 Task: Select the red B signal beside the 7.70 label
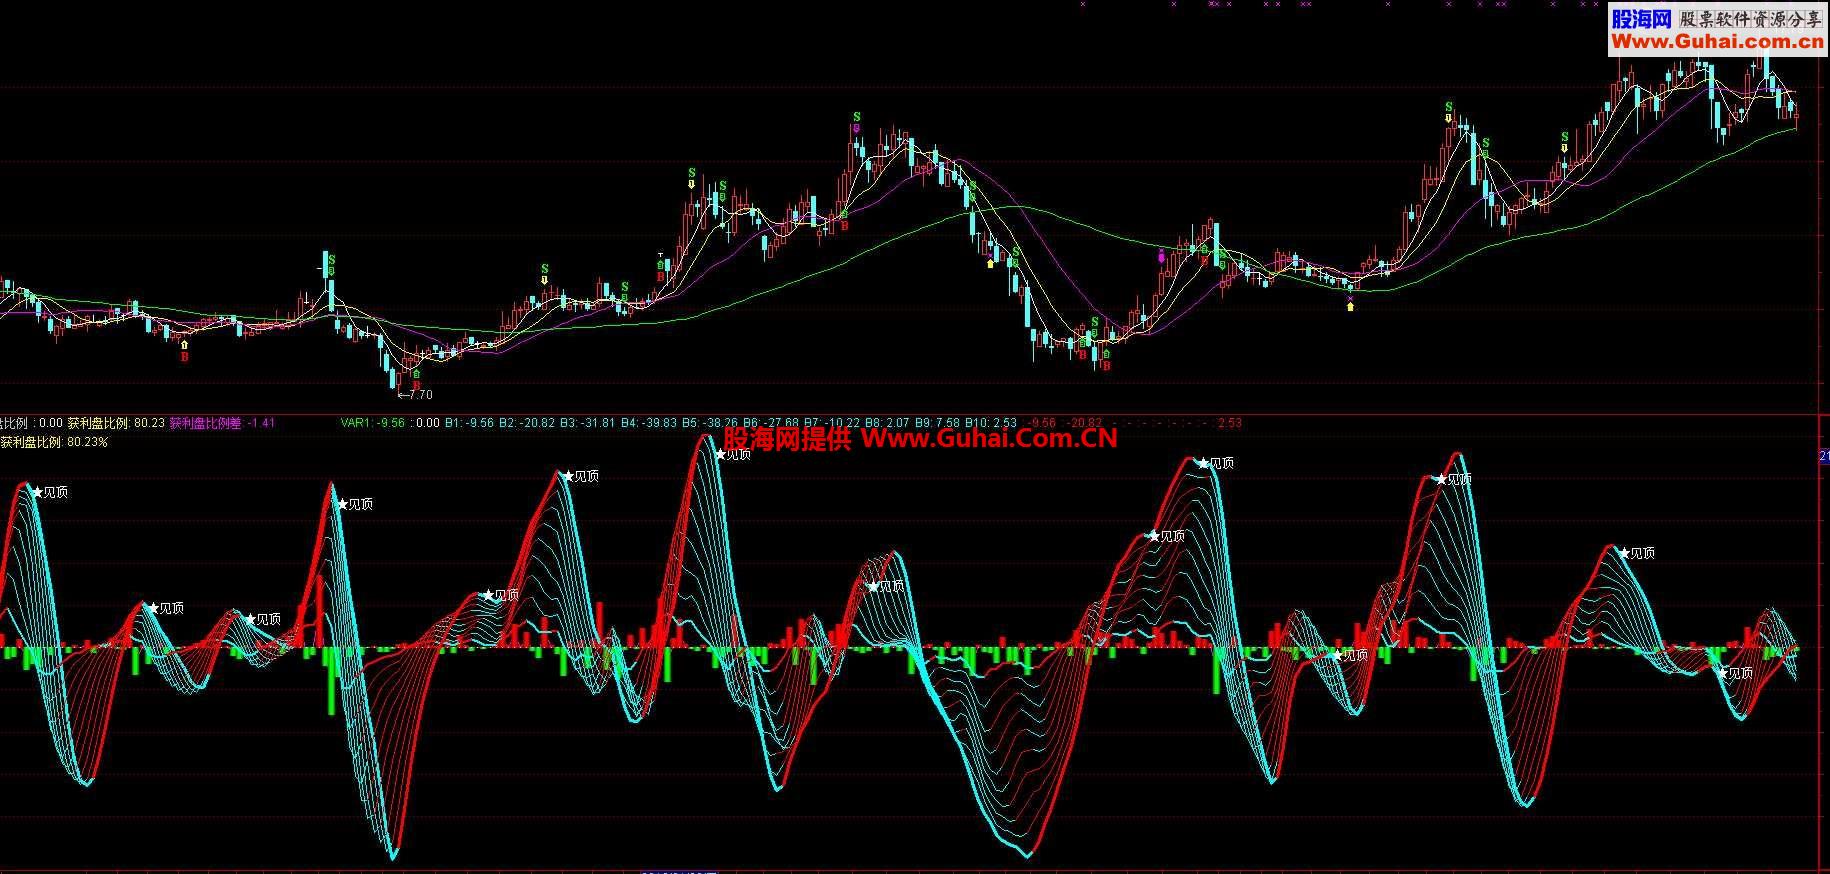pos(417,385)
